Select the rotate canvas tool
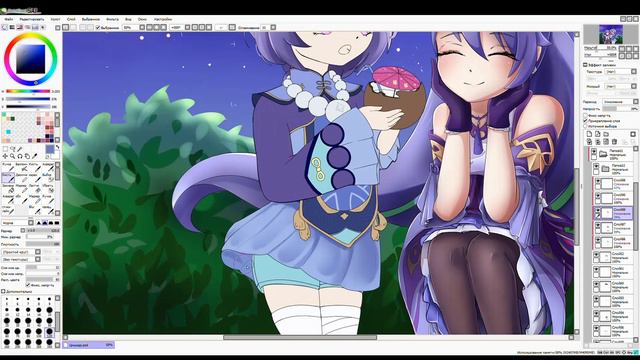640x360 pixels. coord(20,156)
